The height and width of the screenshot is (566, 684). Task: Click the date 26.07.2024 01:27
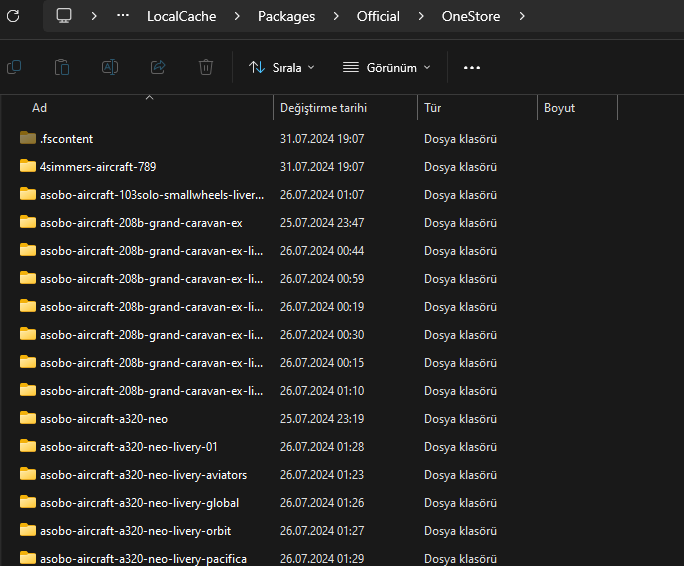click(322, 531)
